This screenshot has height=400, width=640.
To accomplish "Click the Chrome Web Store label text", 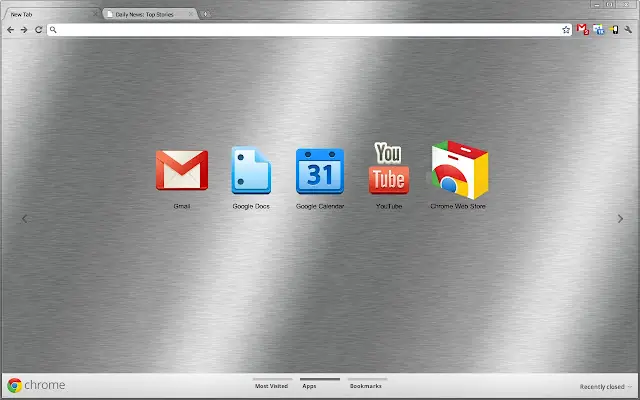I will tap(458, 206).
